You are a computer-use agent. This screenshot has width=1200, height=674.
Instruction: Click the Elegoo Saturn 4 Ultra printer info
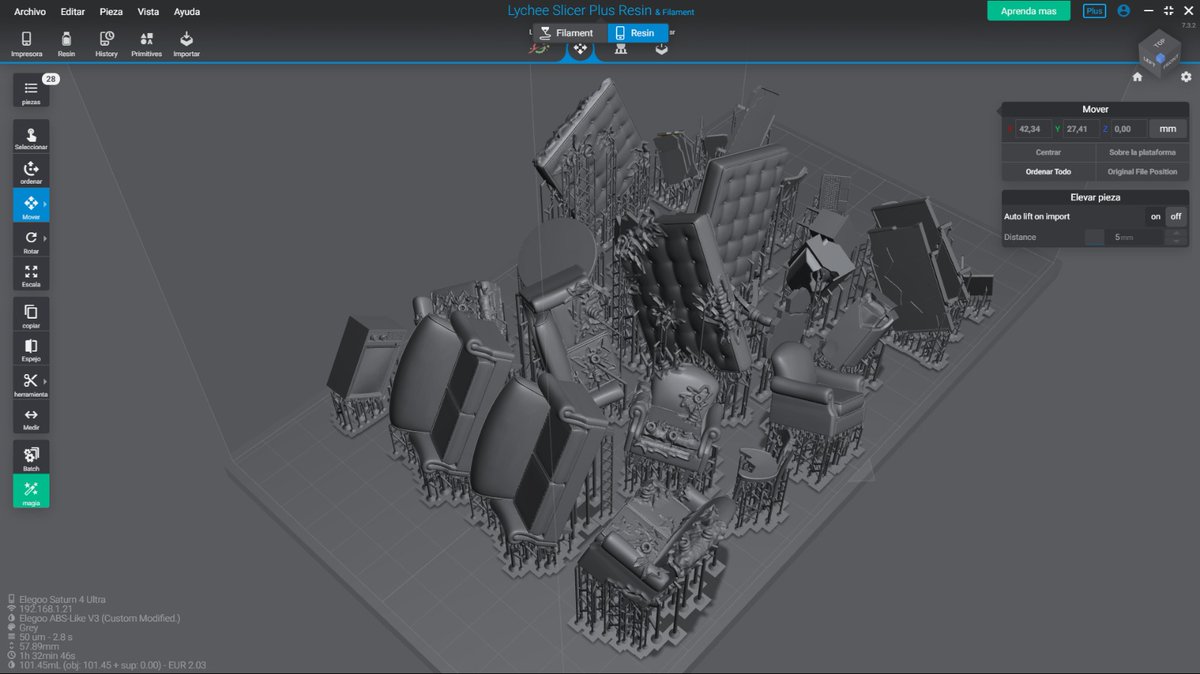click(62, 600)
